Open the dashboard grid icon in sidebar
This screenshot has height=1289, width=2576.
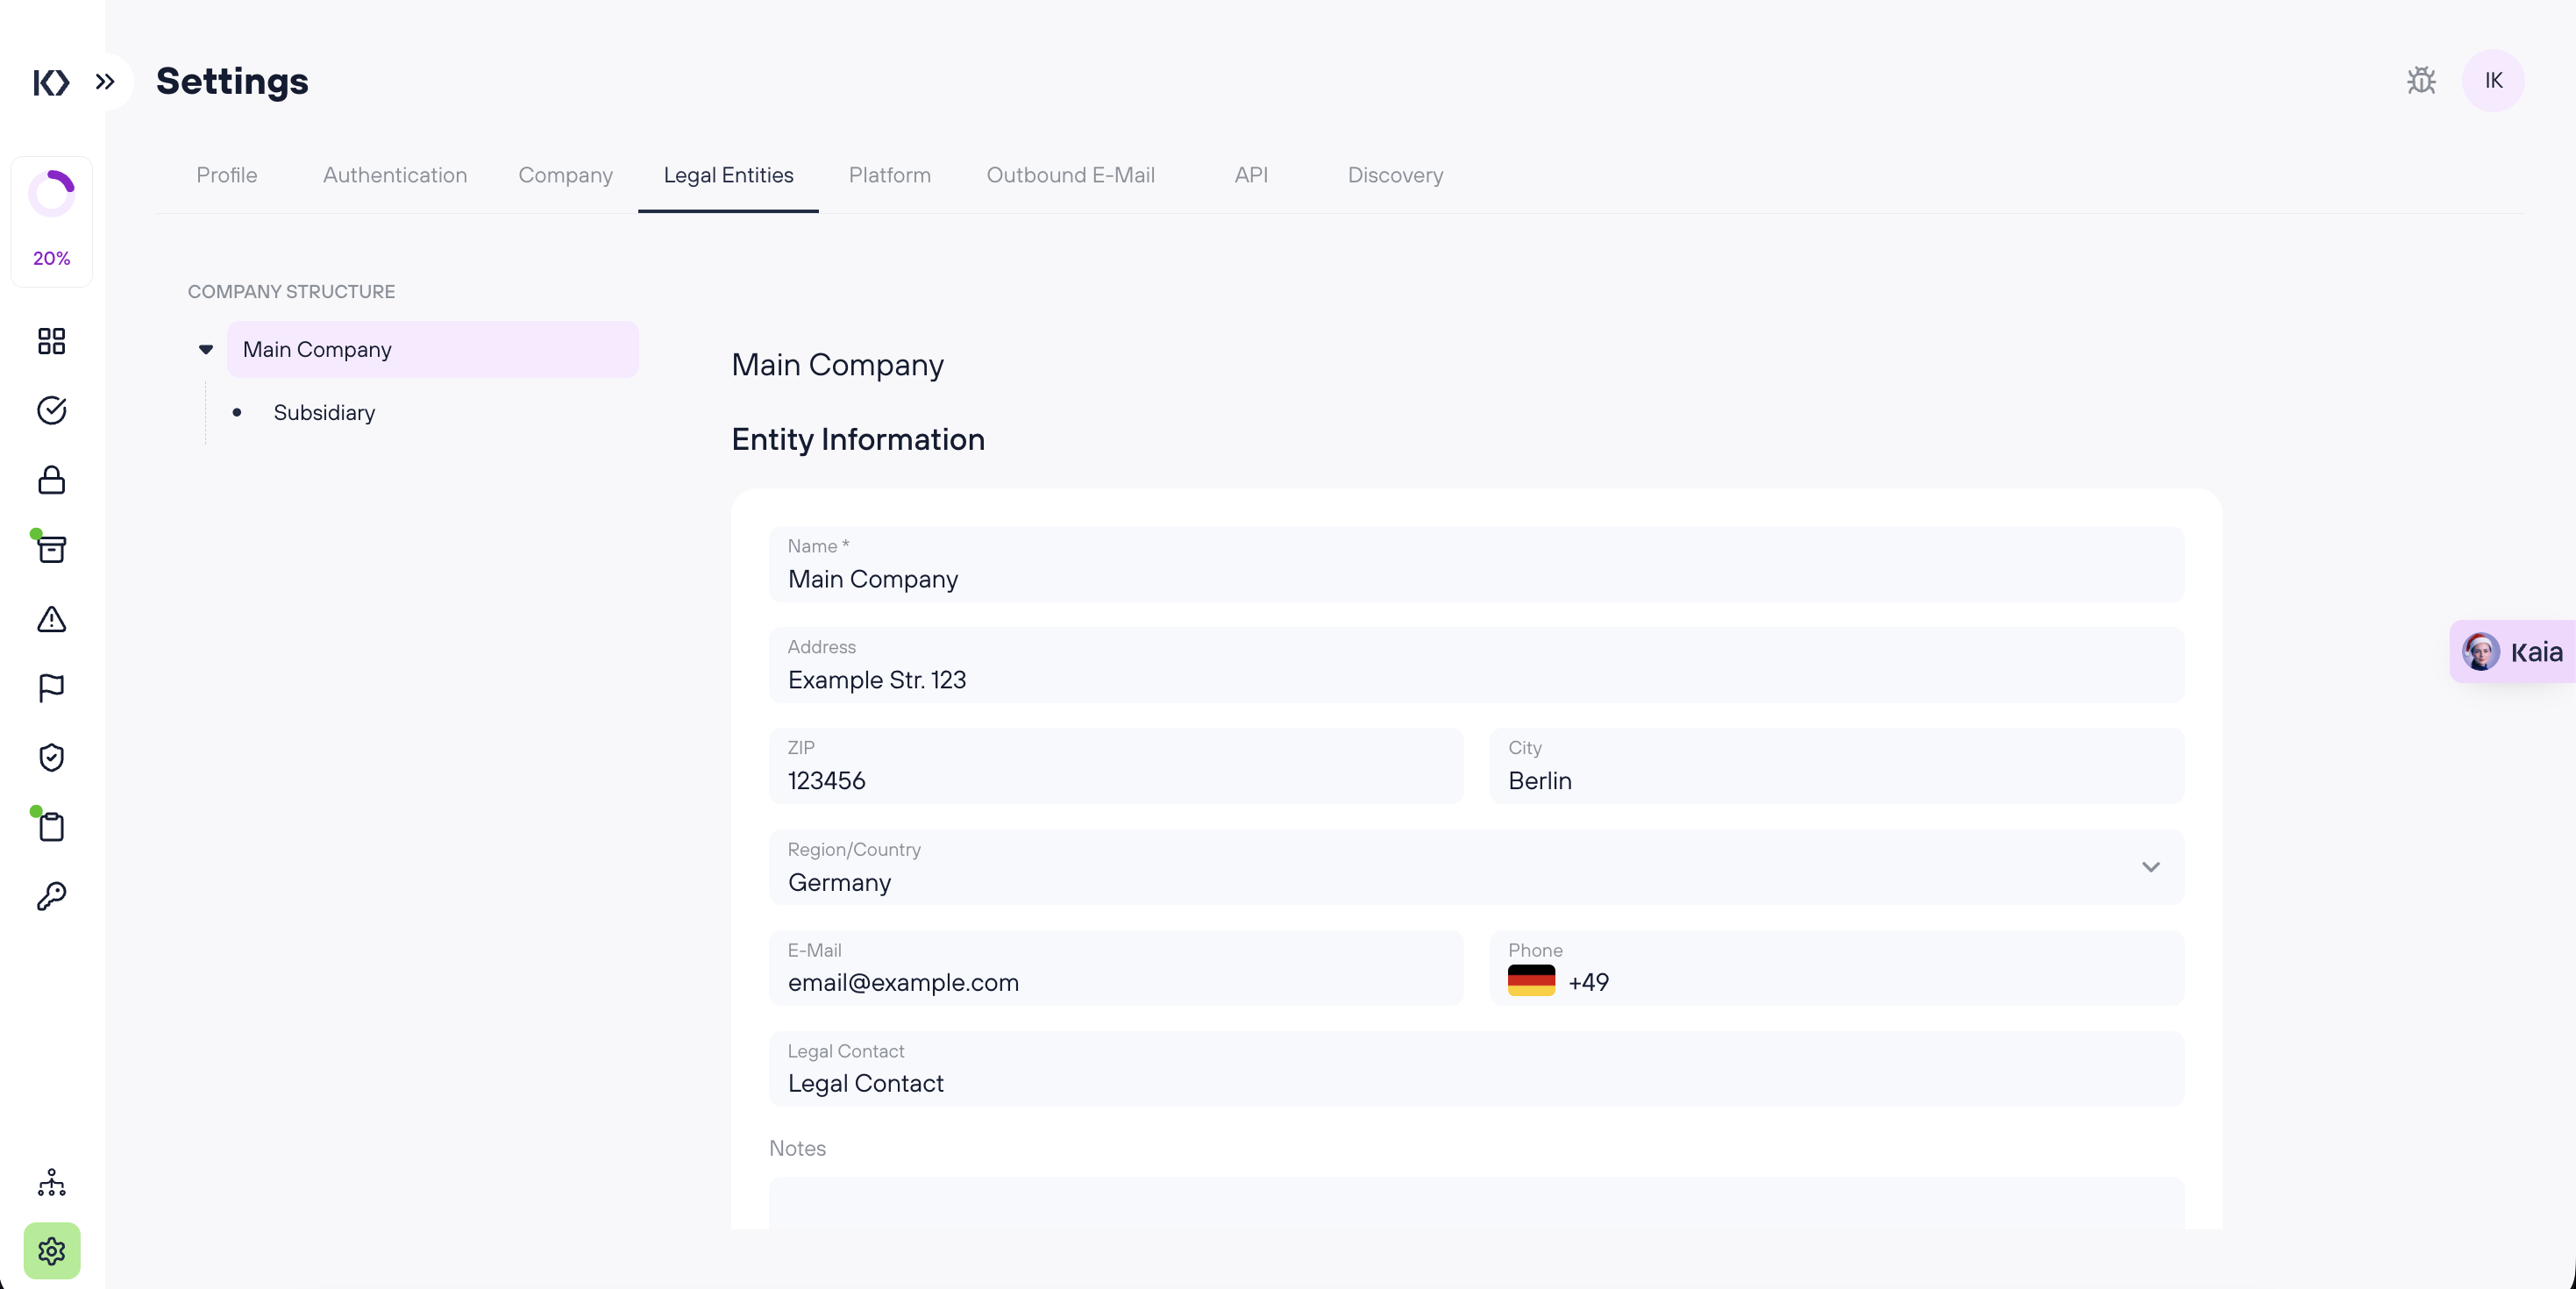pos(51,341)
